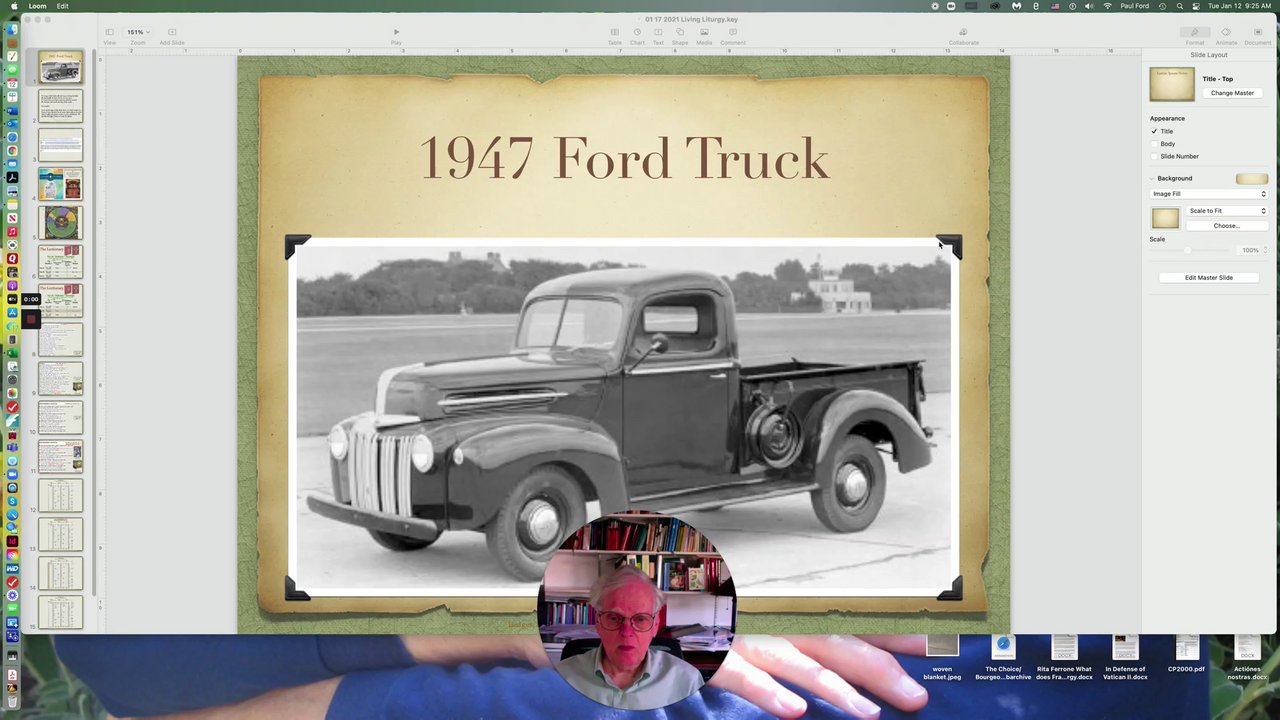Select slide 2 thumbnail in navigator

pyautogui.click(x=60, y=106)
